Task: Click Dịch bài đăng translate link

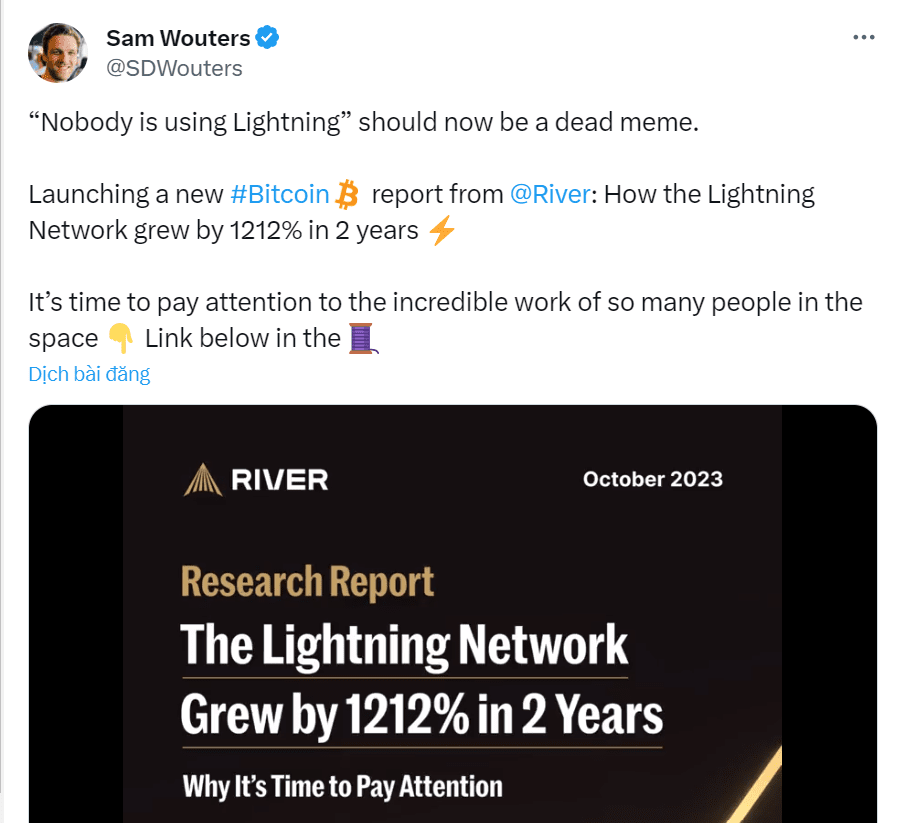Action: click(x=89, y=374)
